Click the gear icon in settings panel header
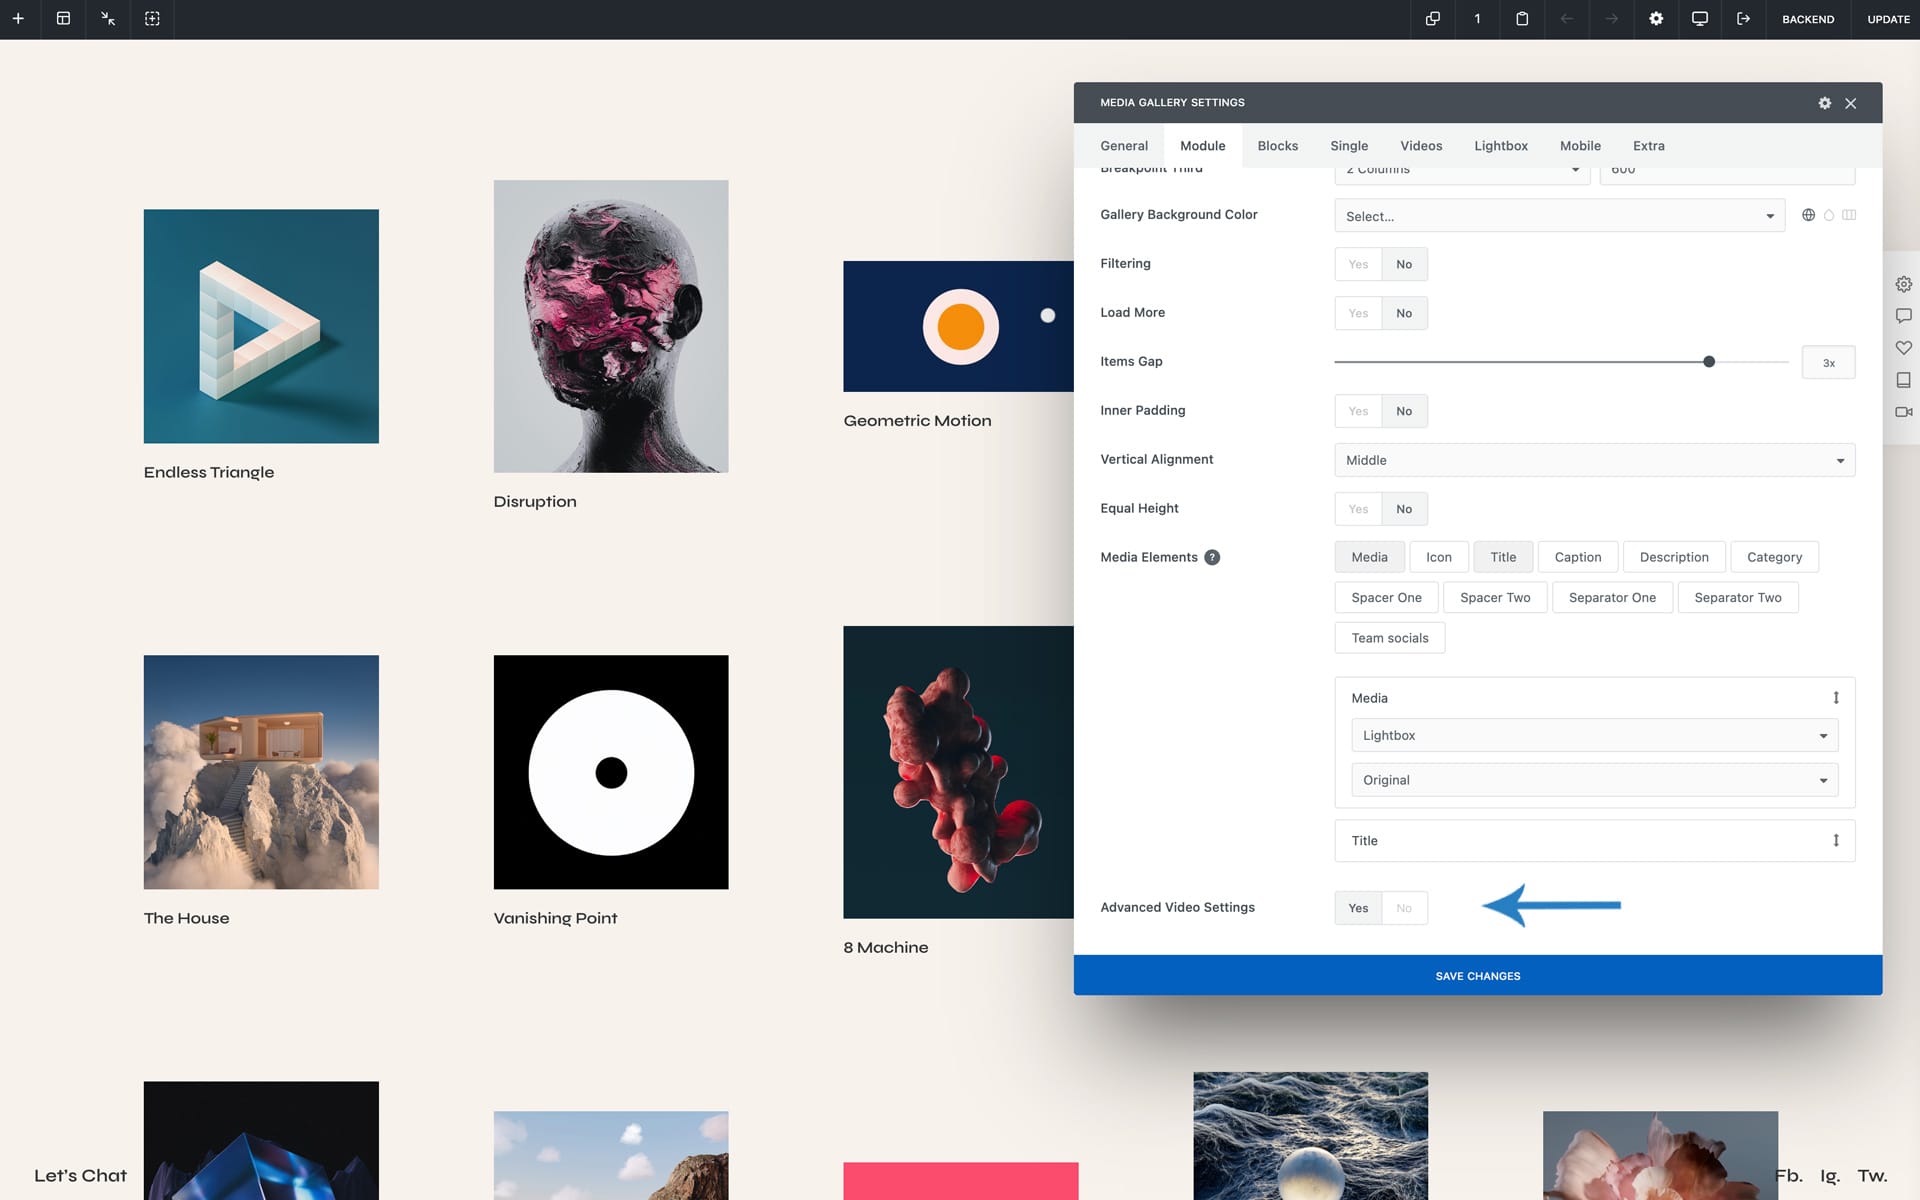 coord(1824,103)
